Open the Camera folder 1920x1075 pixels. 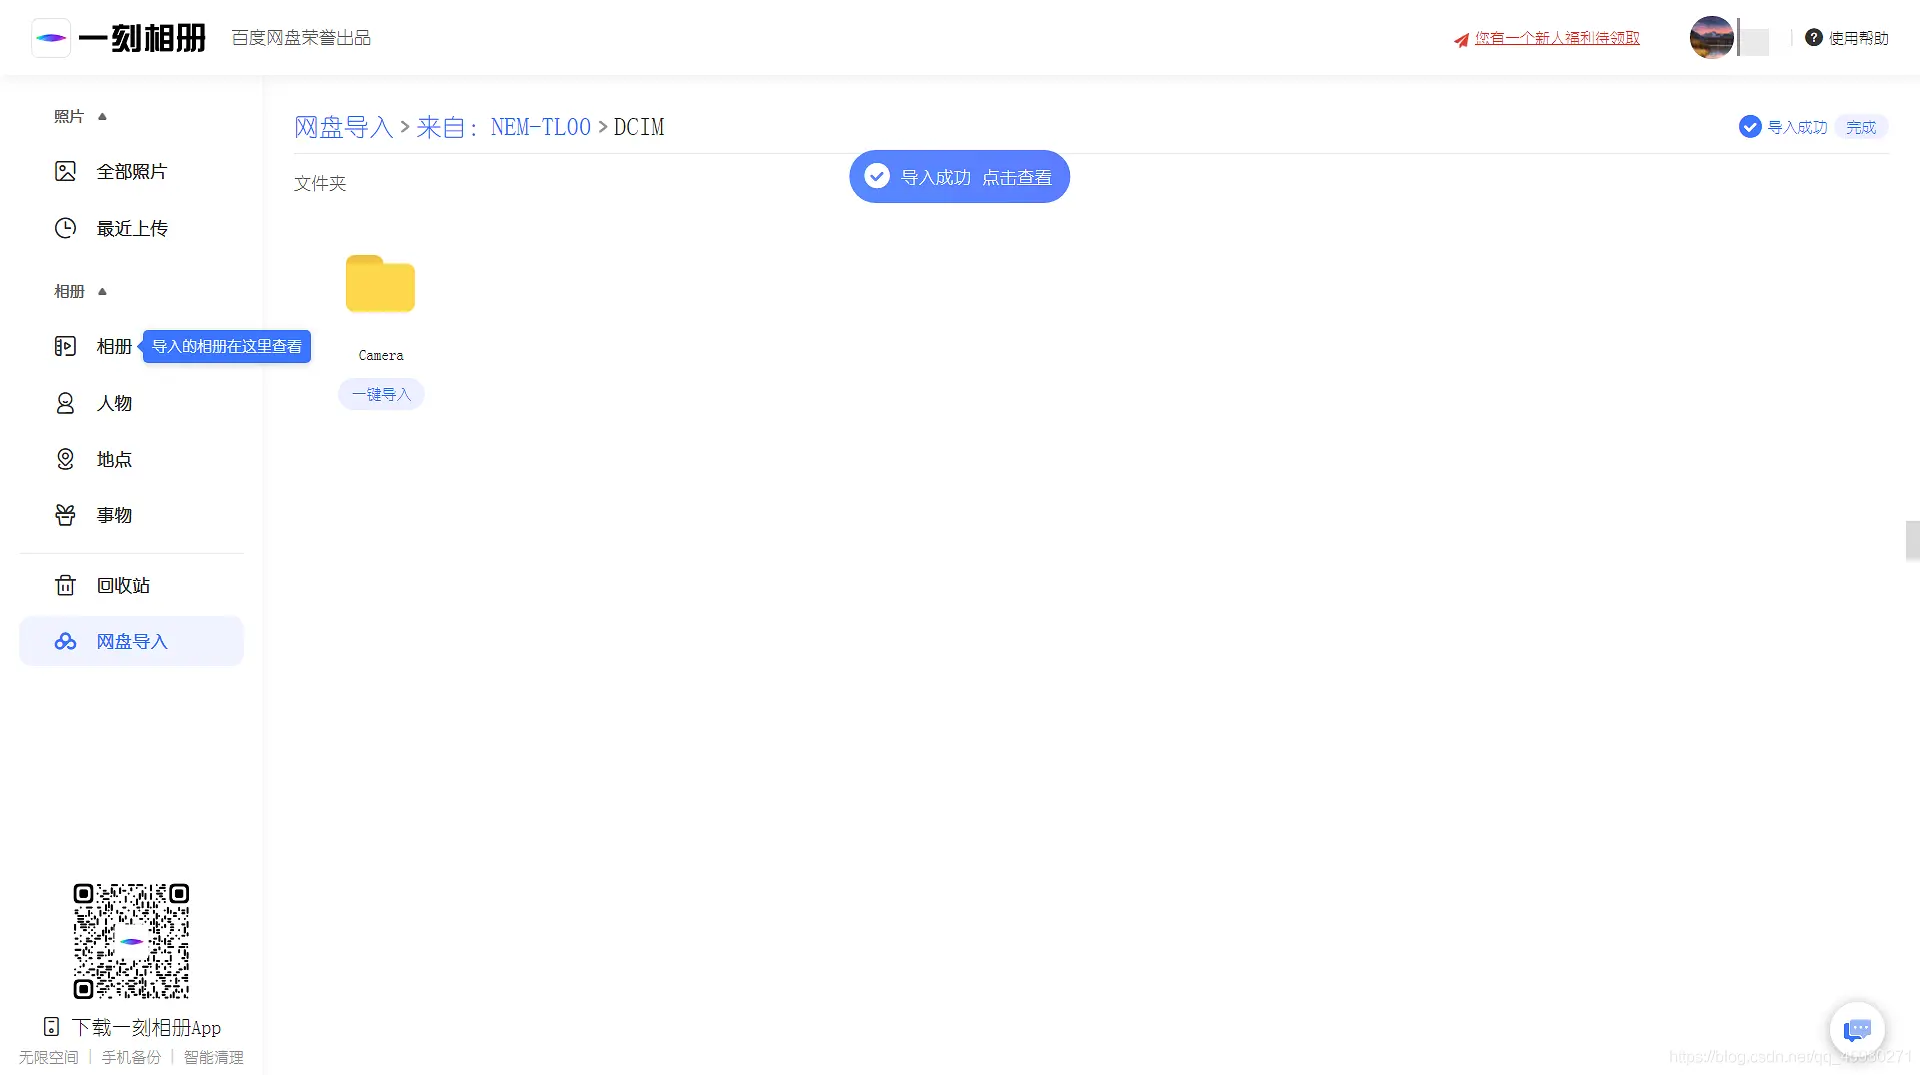[x=381, y=284]
